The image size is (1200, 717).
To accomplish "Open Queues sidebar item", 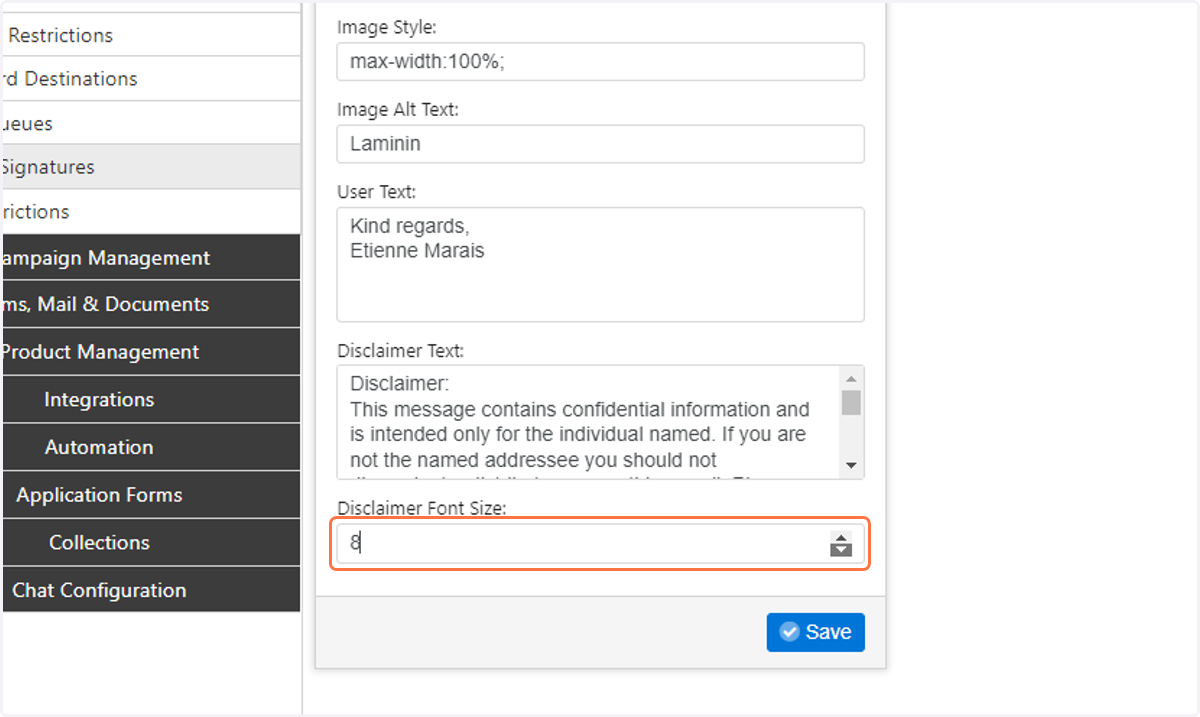I will click(x=150, y=123).
